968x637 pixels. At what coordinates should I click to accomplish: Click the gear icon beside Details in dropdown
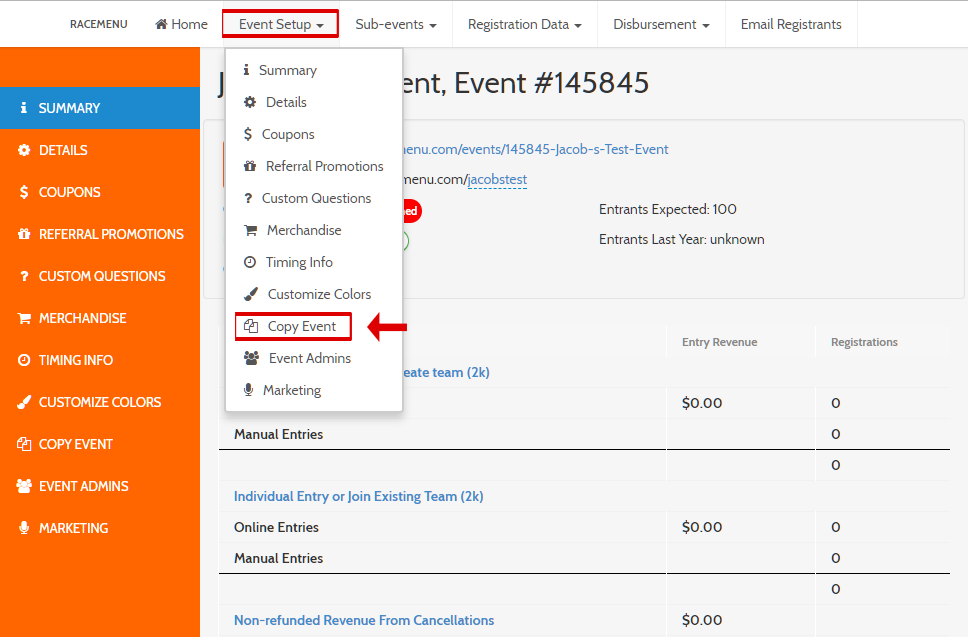click(250, 102)
